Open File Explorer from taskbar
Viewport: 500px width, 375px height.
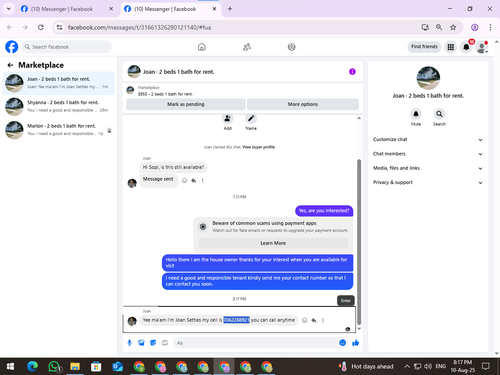75,367
